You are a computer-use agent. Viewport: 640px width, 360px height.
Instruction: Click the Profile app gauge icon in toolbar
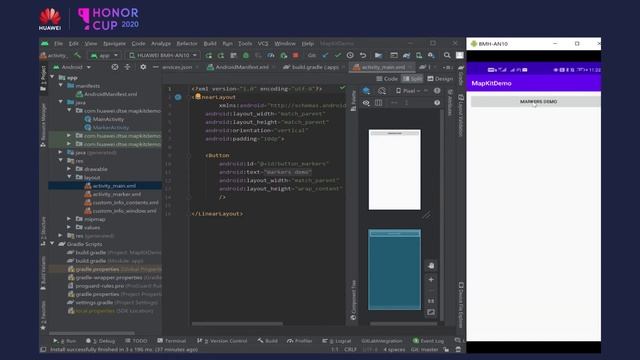tap(271, 55)
